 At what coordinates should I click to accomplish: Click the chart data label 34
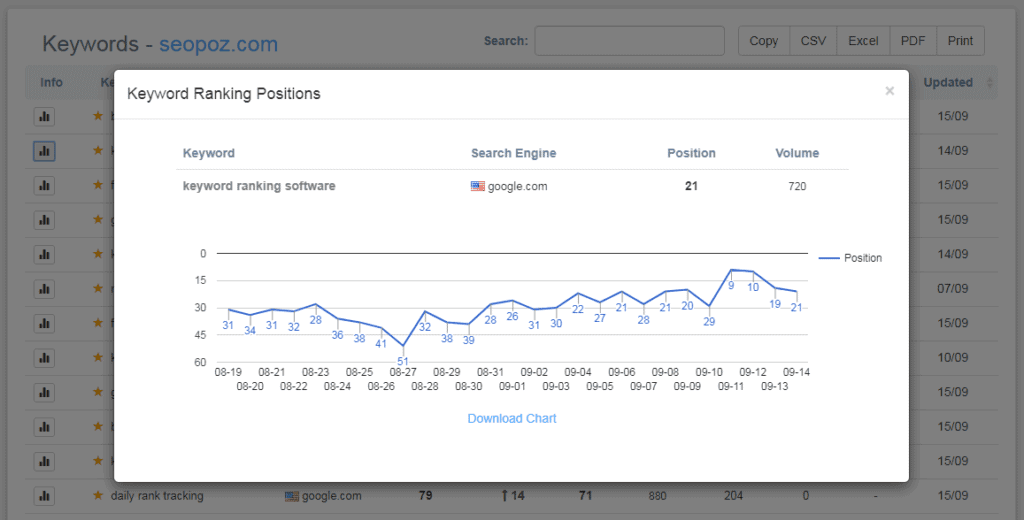[249, 331]
